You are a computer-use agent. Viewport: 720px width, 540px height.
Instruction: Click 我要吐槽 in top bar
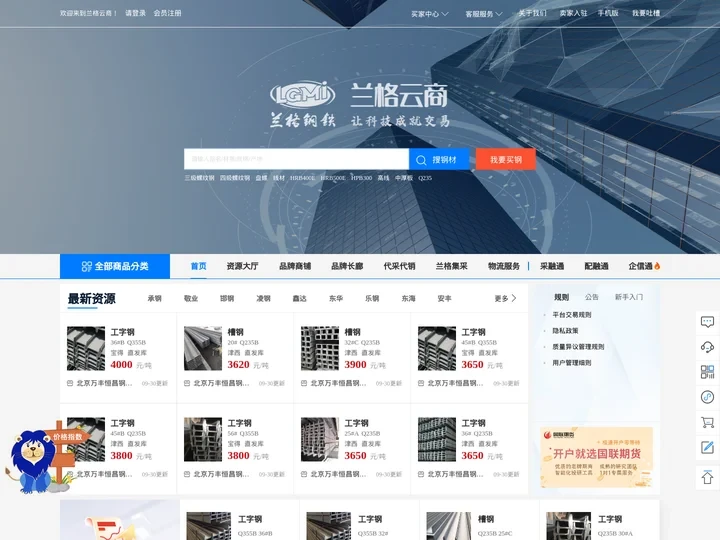(646, 13)
